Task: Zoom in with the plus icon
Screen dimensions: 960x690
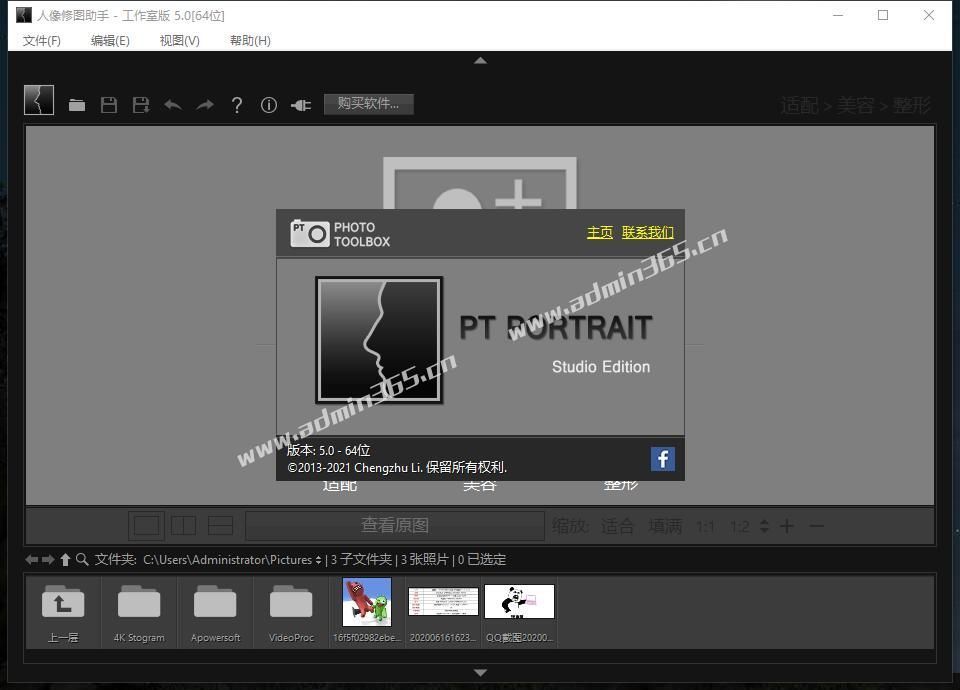Action: coord(787,526)
